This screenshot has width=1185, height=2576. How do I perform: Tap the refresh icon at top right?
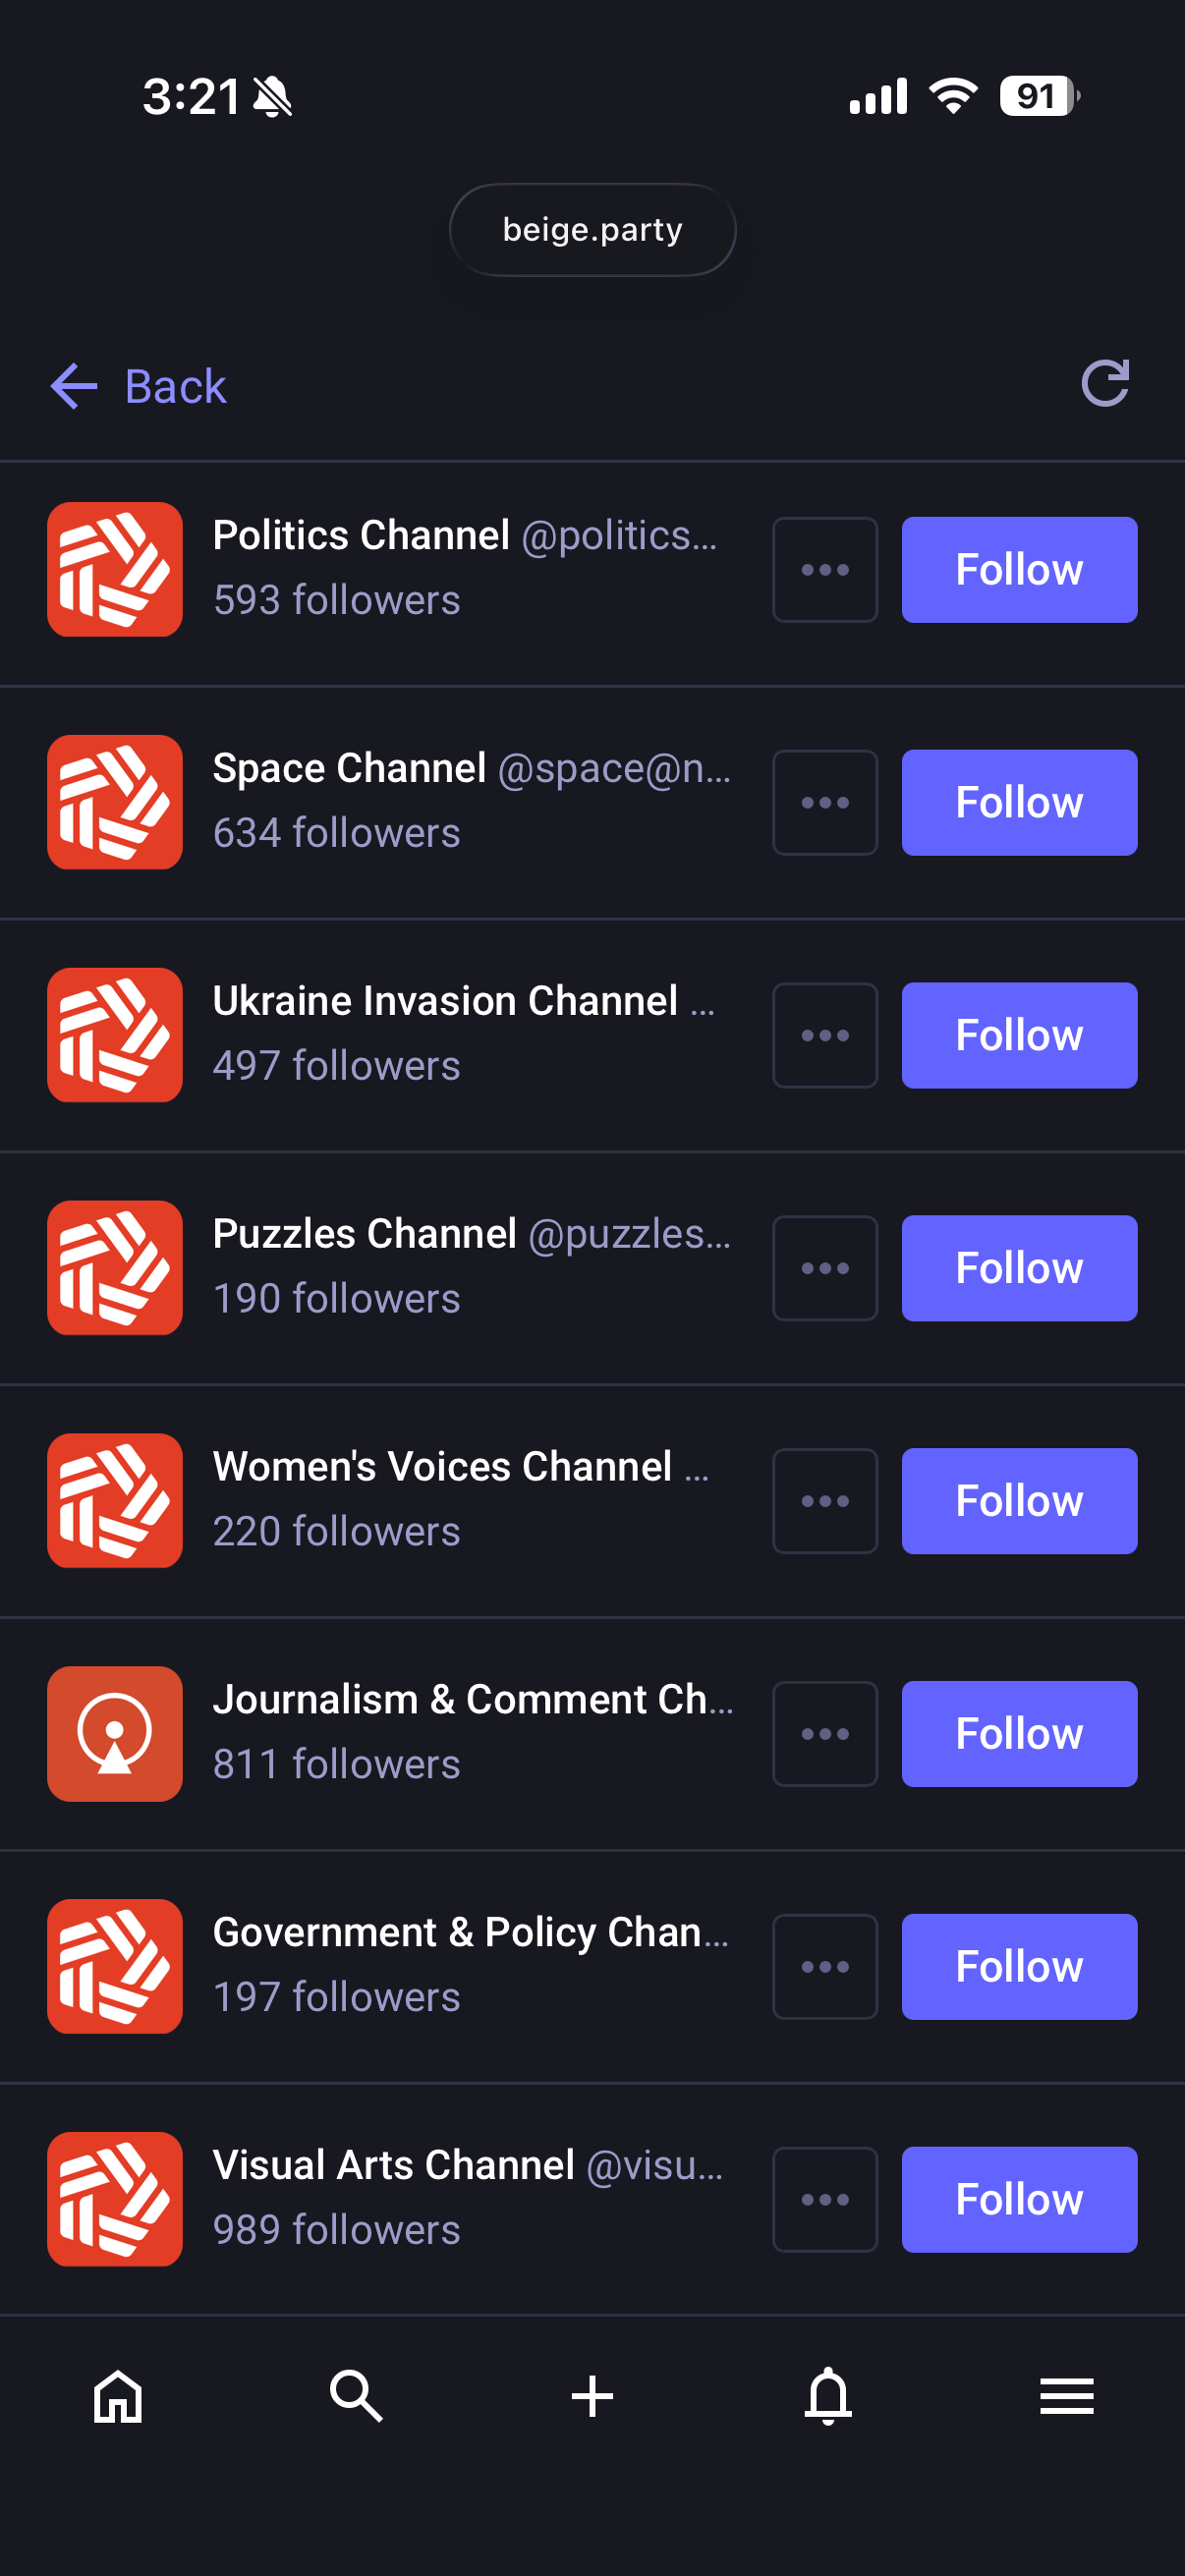(1104, 384)
